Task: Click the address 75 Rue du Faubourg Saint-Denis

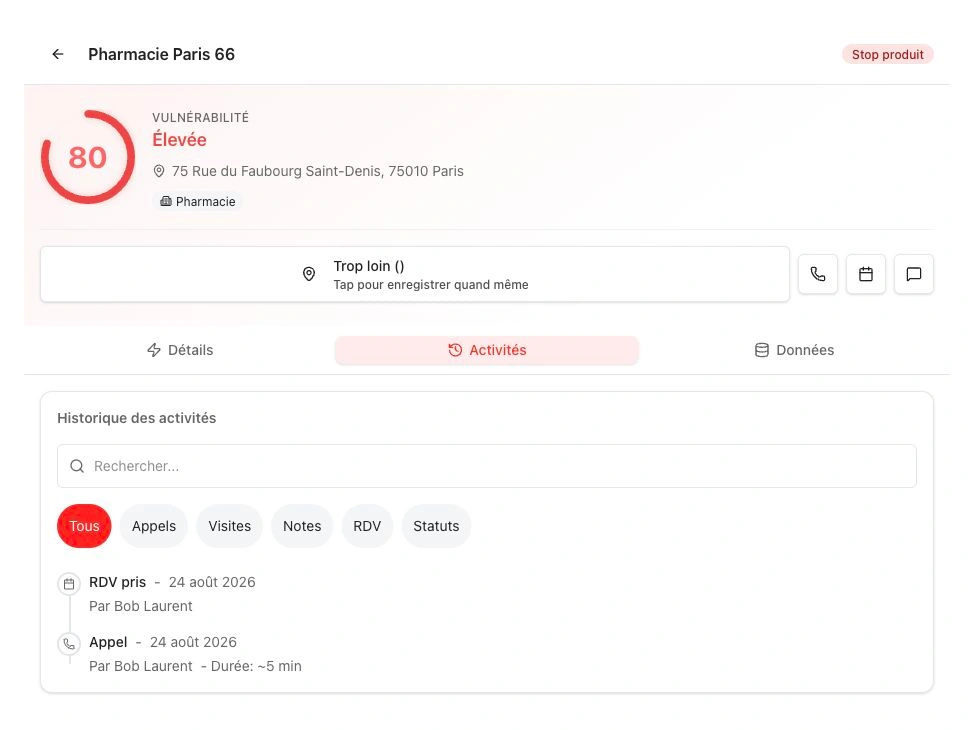Action: pos(317,171)
